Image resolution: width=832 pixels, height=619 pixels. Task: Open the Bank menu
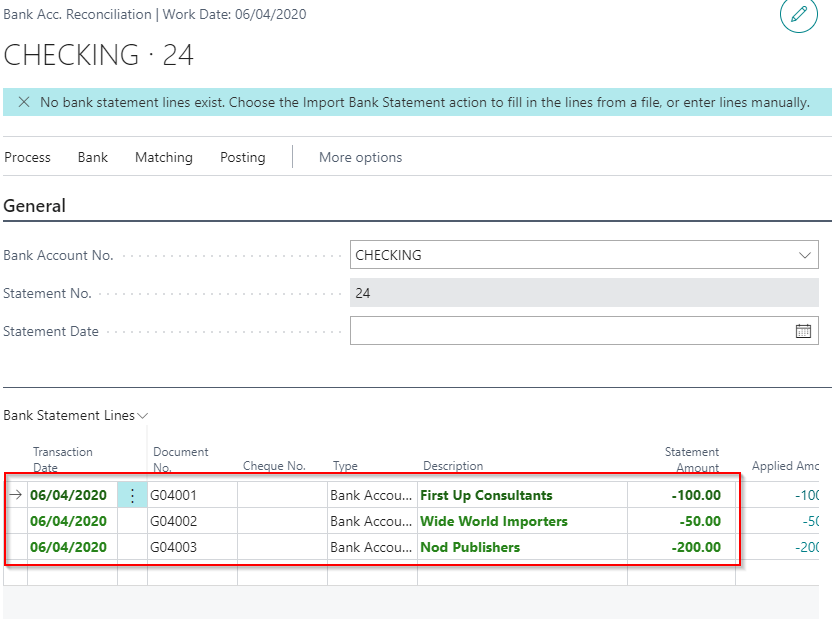[93, 157]
